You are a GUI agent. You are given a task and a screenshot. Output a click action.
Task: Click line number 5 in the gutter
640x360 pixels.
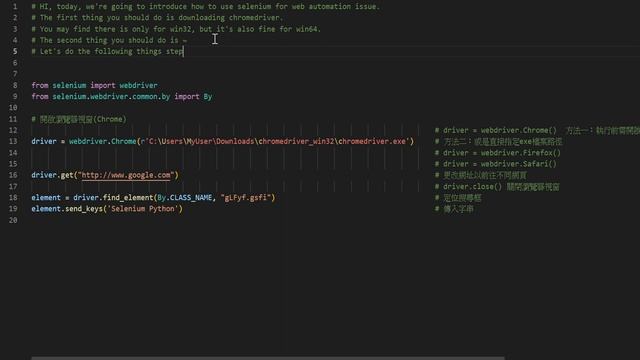pos(15,51)
